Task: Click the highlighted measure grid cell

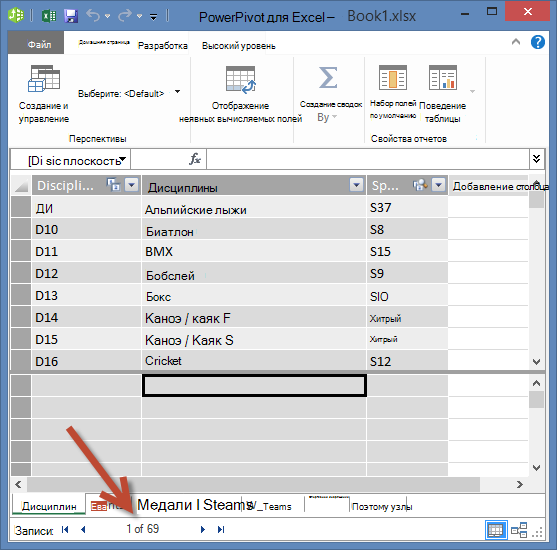Action: 254,385
